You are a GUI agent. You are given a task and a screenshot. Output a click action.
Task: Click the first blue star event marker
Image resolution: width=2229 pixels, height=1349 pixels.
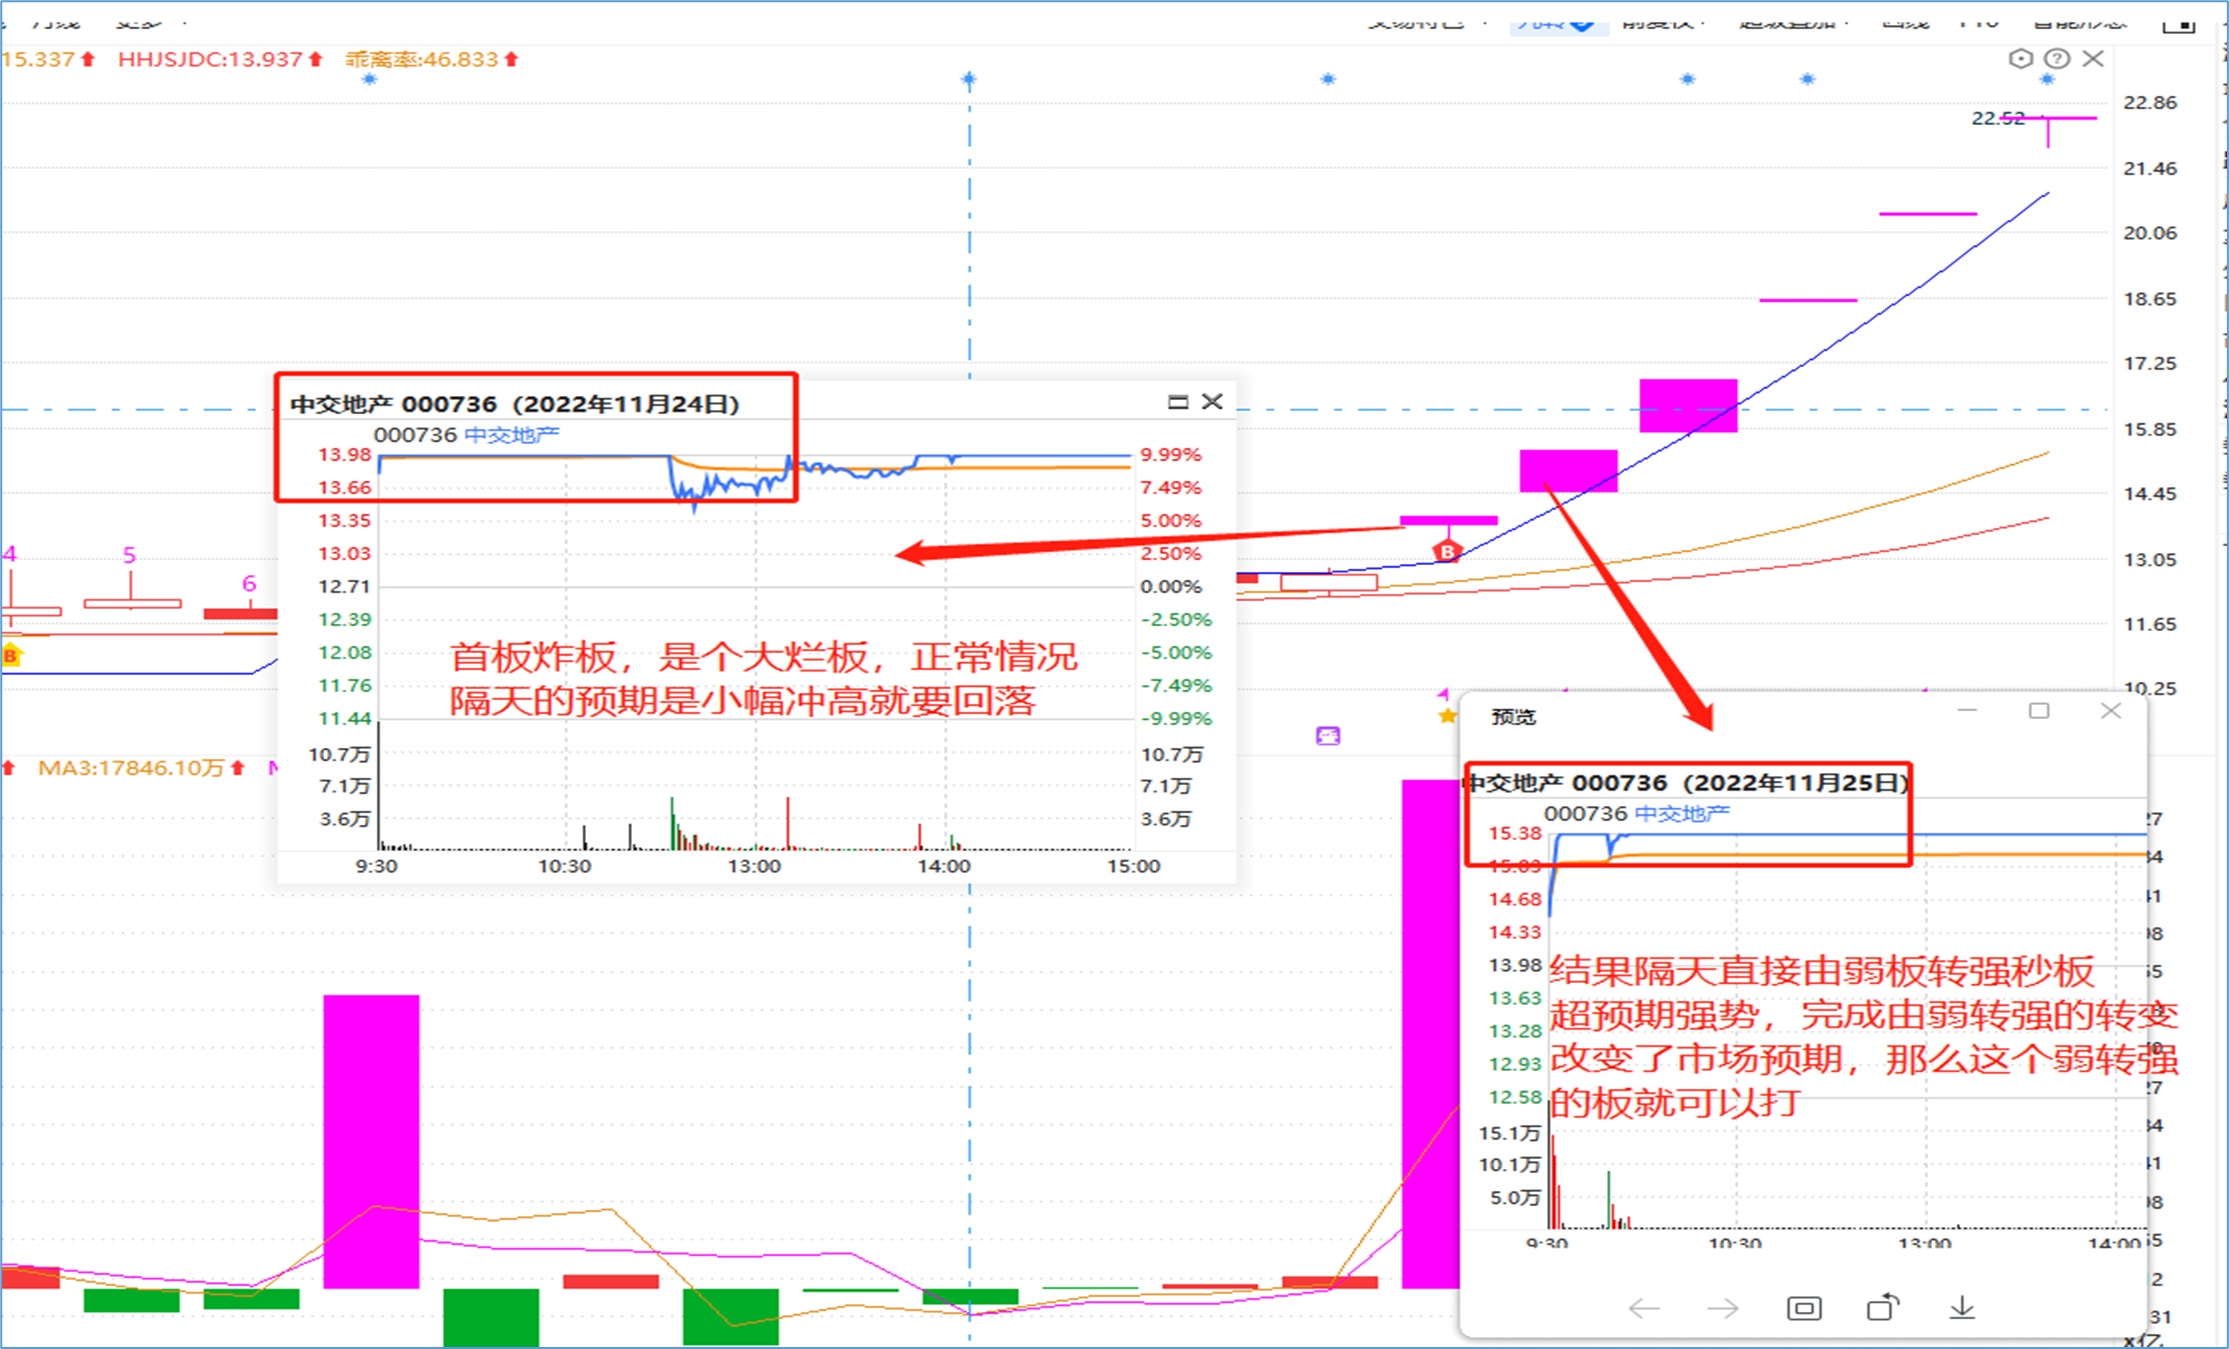tap(370, 79)
